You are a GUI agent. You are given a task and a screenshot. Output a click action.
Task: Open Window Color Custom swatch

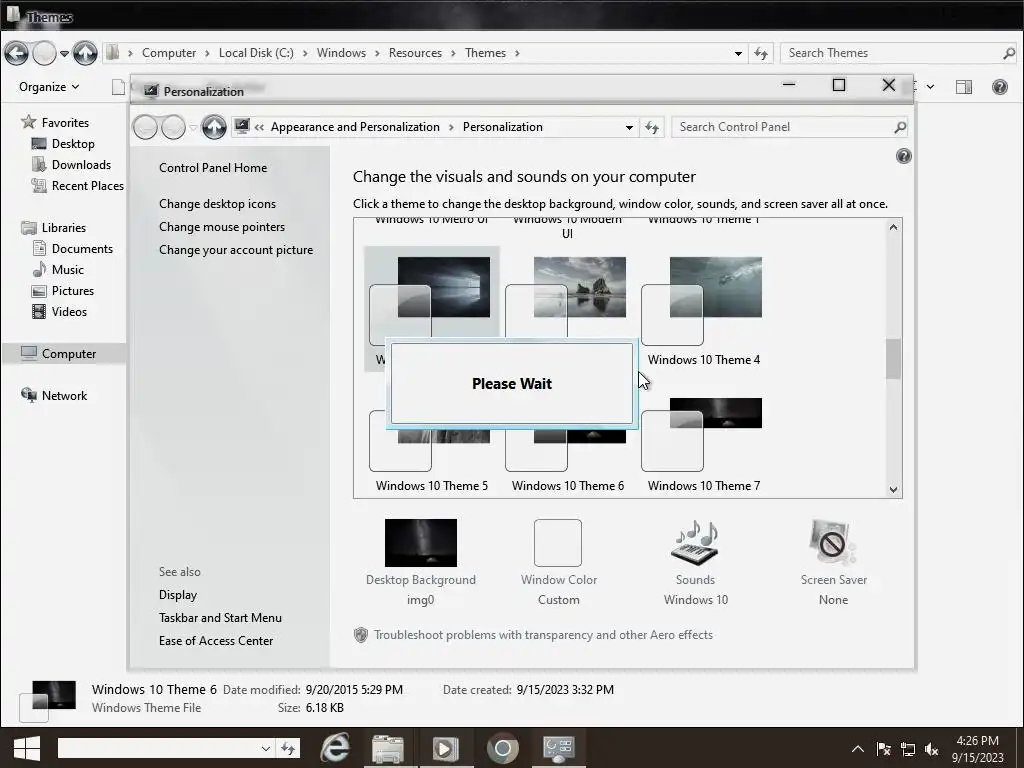(558, 562)
